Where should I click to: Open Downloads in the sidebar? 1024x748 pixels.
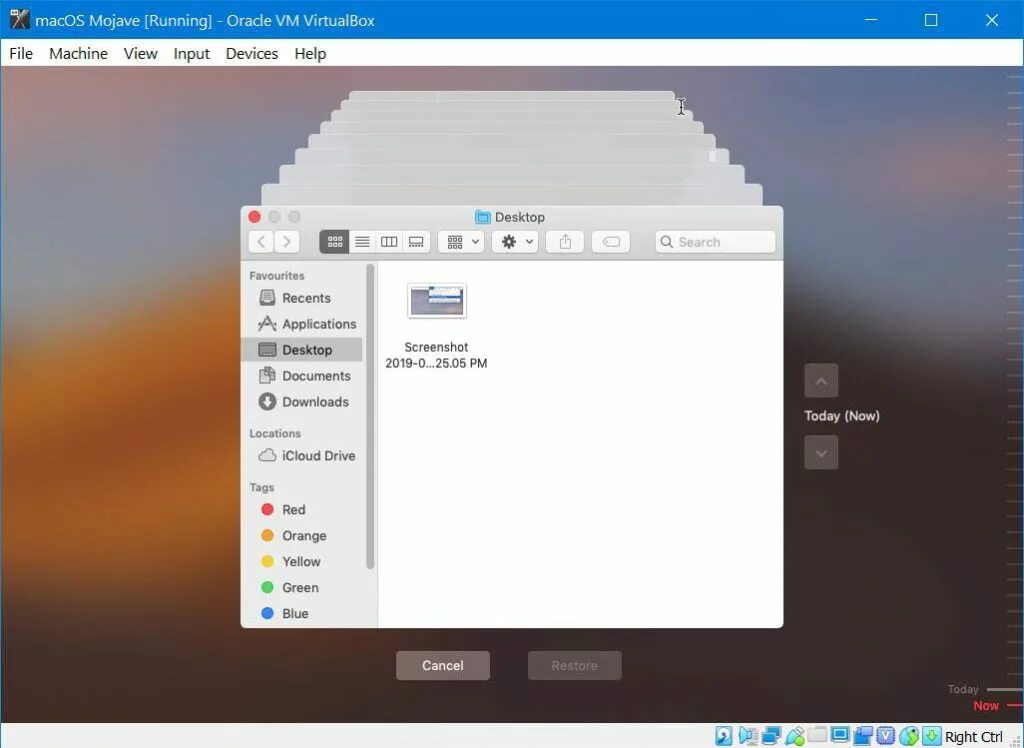point(304,402)
